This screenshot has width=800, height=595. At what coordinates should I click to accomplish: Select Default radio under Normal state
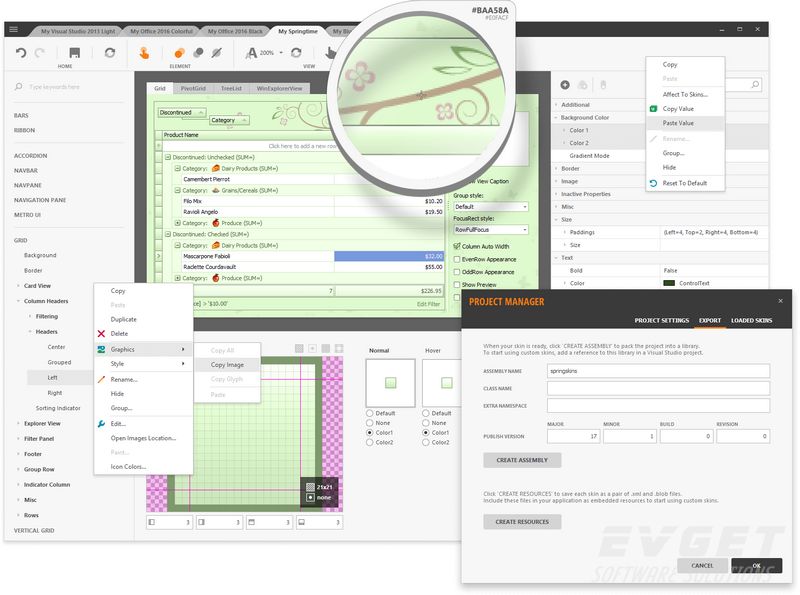coord(369,413)
